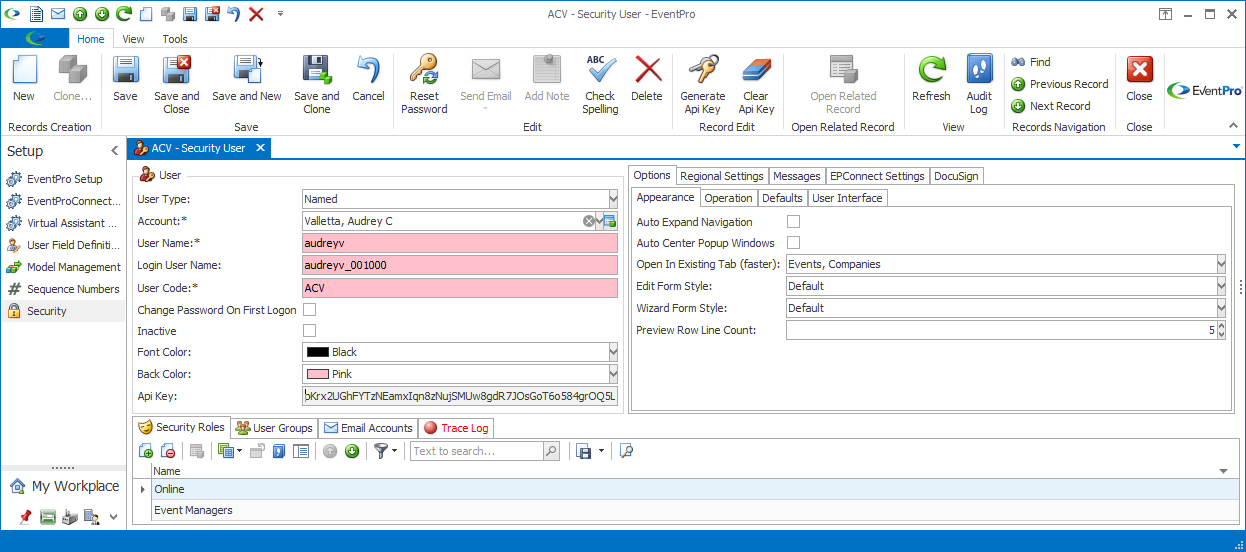Click Reset Password in the ribbon
The height and width of the screenshot is (552, 1246).
click(424, 84)
